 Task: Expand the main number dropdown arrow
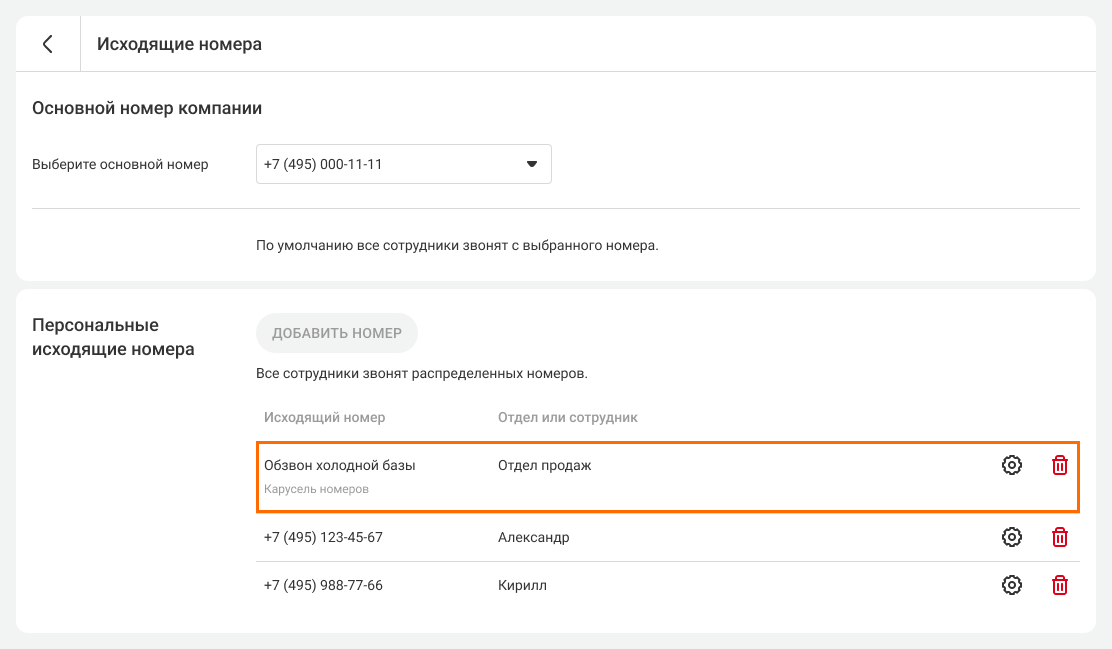(532, 164)
